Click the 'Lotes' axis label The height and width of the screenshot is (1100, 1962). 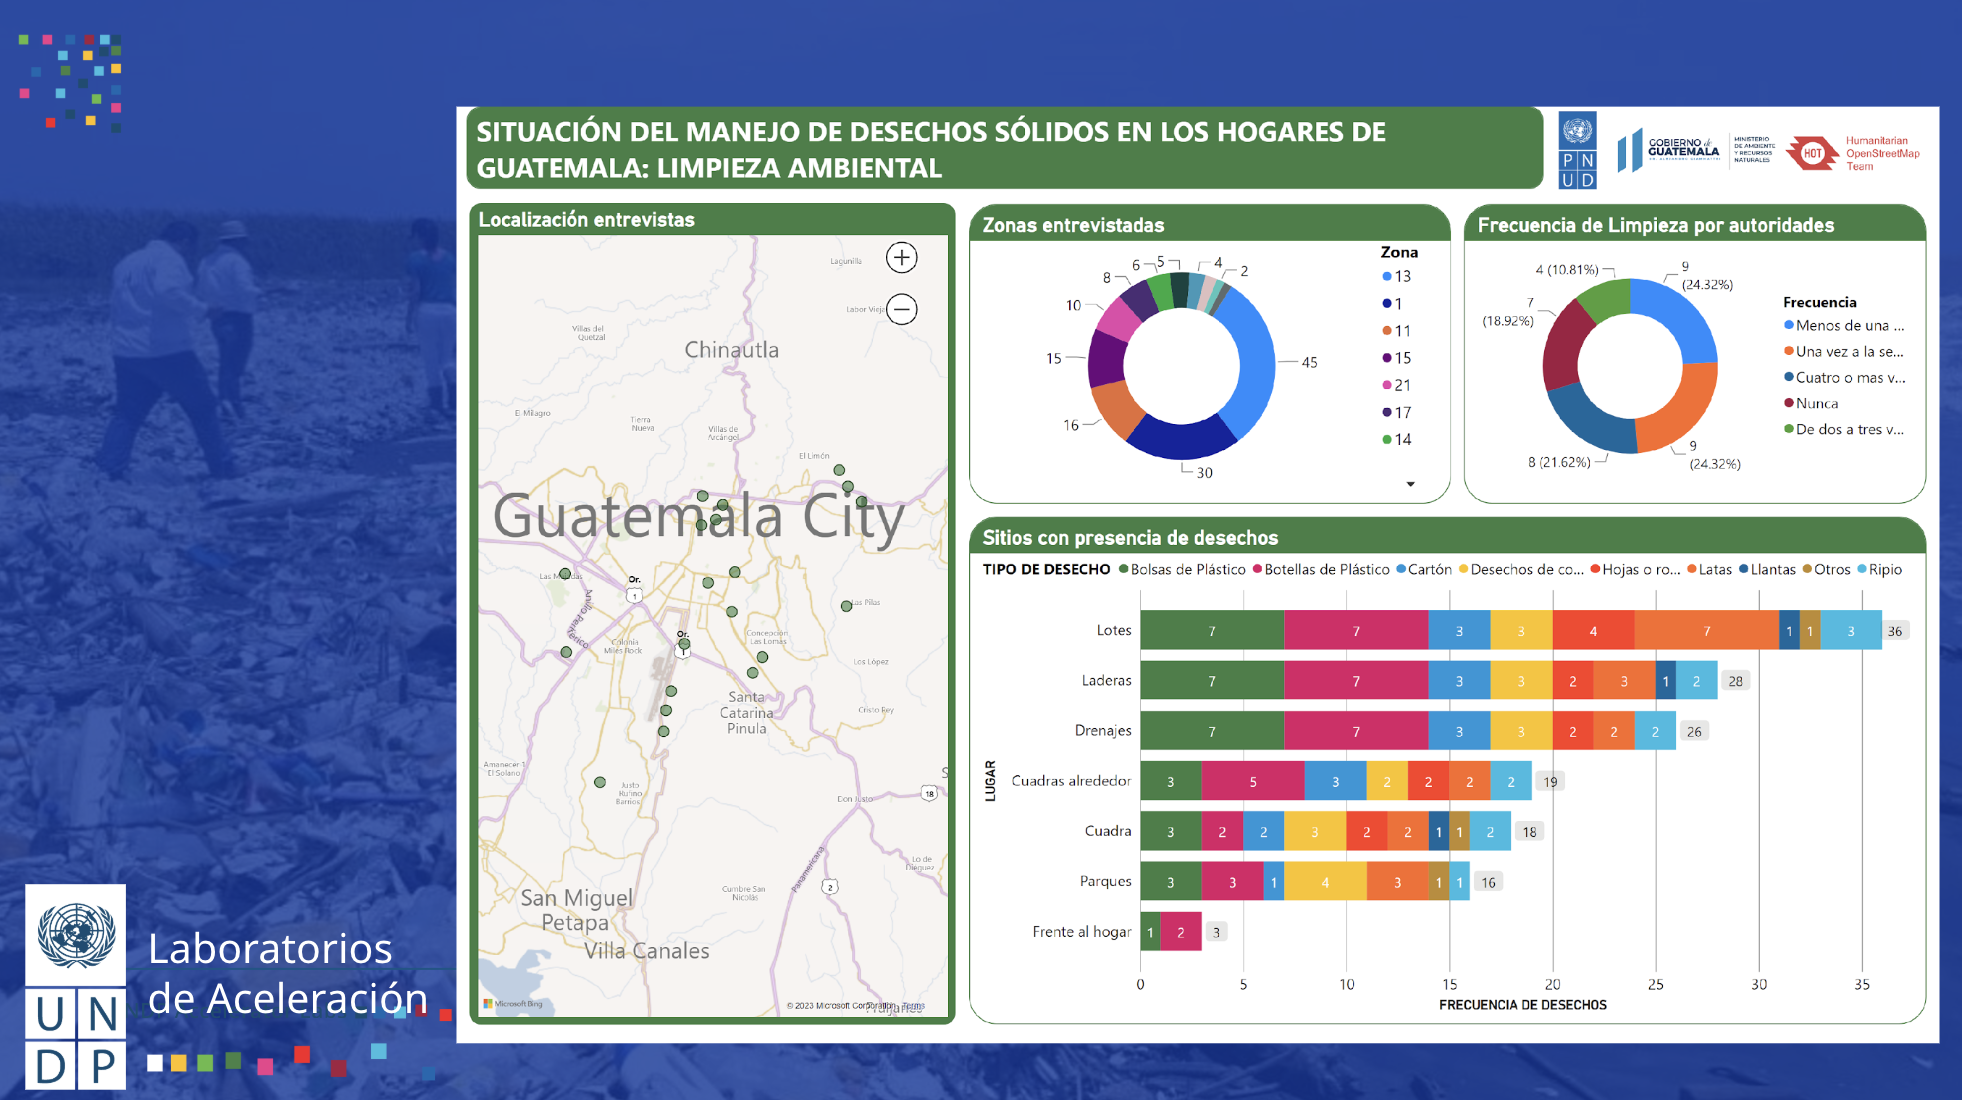[x=1114, y=630]
